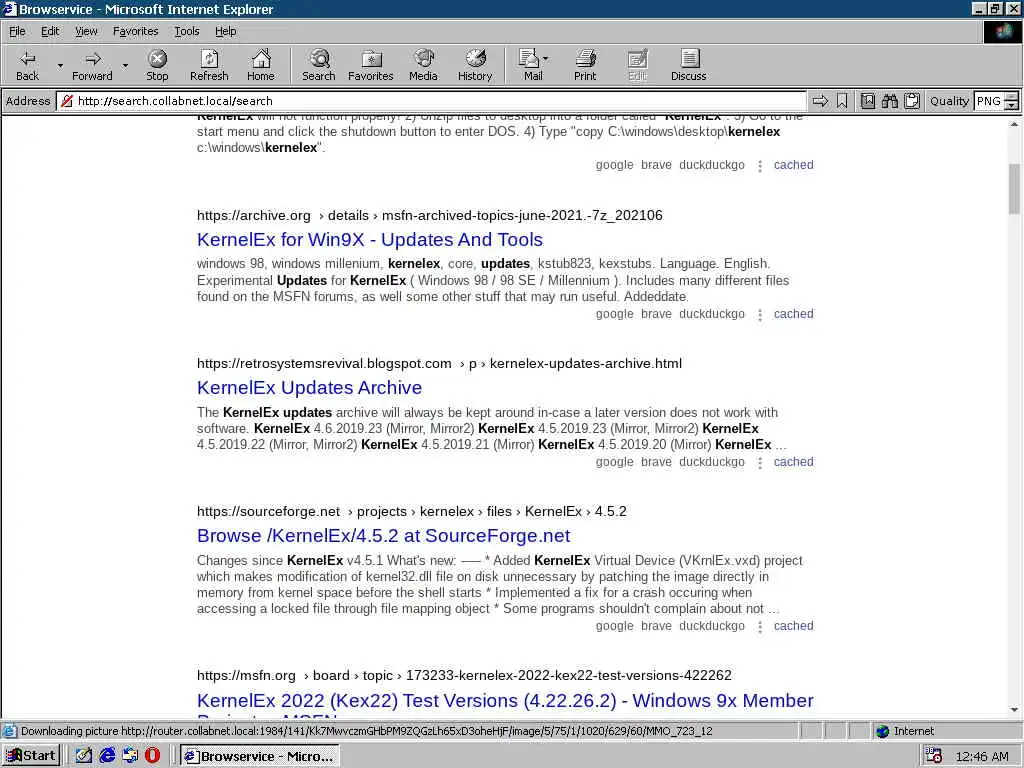Open the Edit menu
Image resolution: width=1024 pixels, height=768 pixels.
(x=50, y=31)
